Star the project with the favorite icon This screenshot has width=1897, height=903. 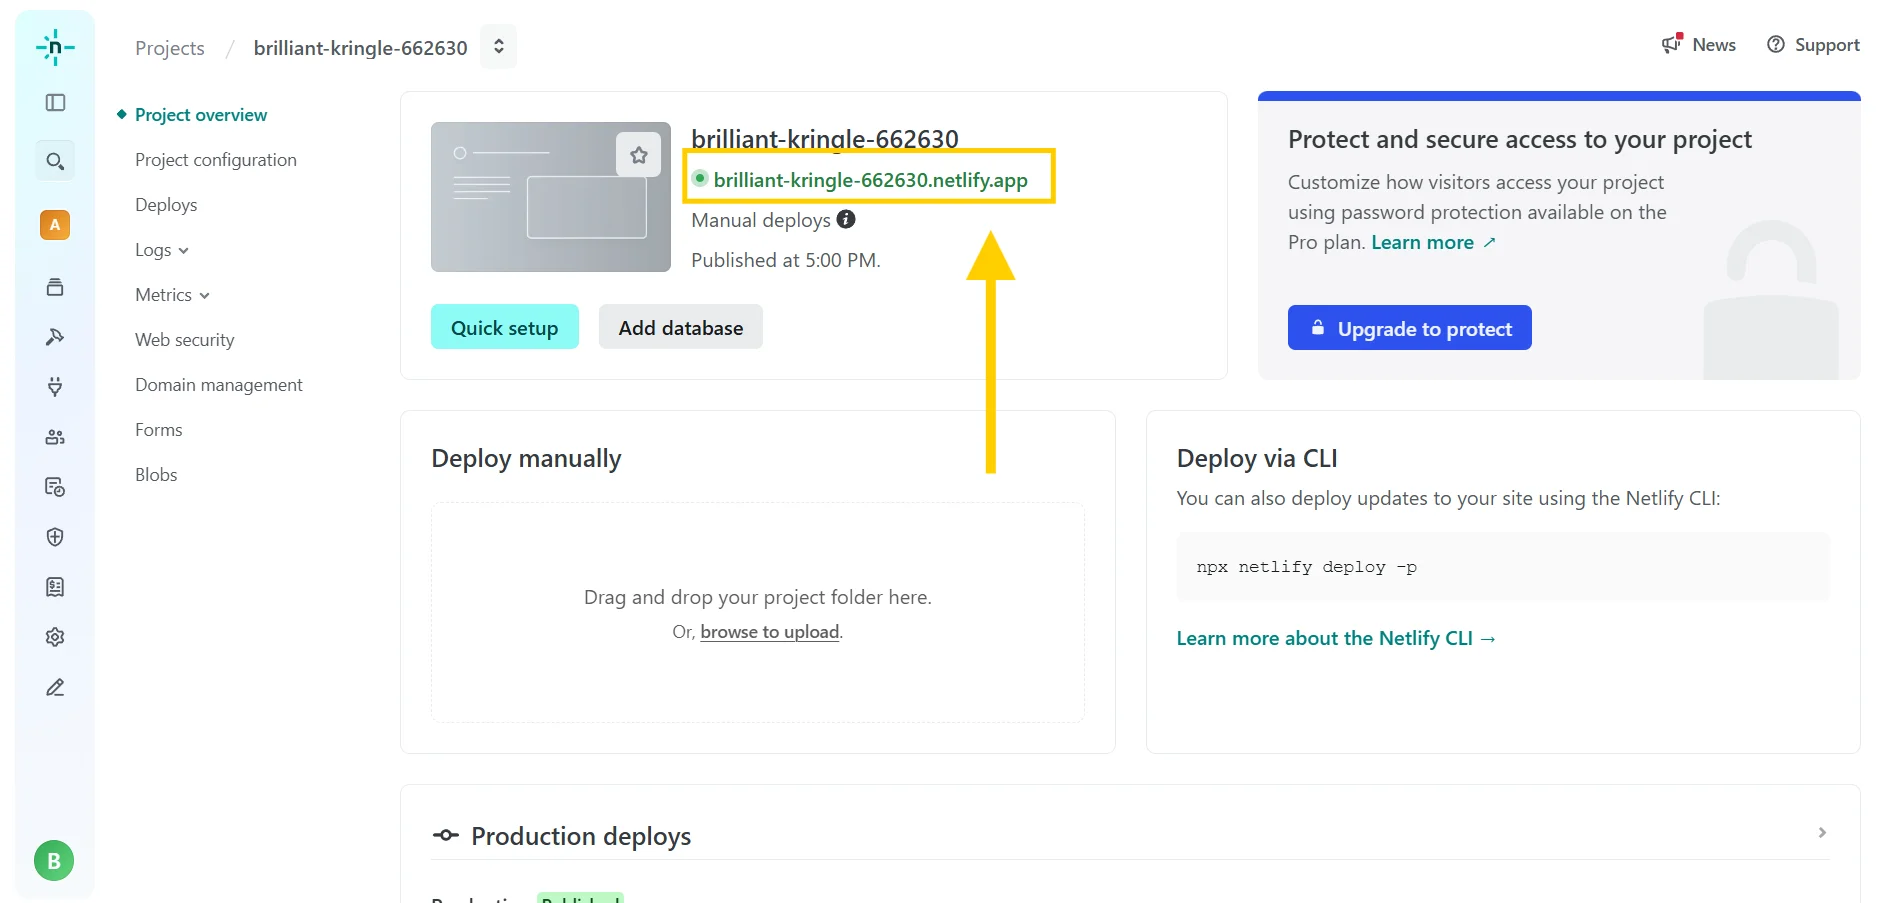(x=639, y=155)
